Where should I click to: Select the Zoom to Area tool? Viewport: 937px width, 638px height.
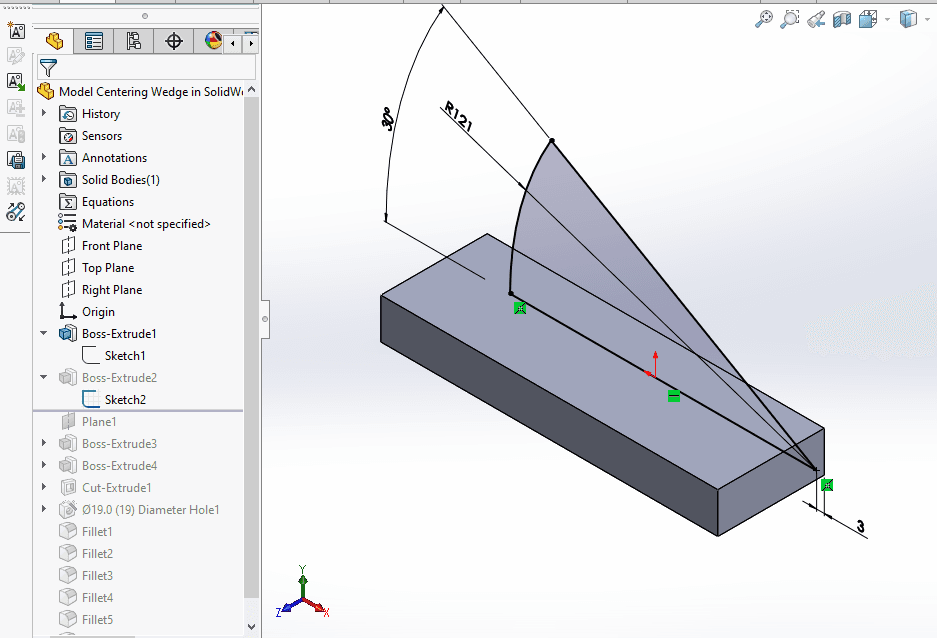(790, 18)
